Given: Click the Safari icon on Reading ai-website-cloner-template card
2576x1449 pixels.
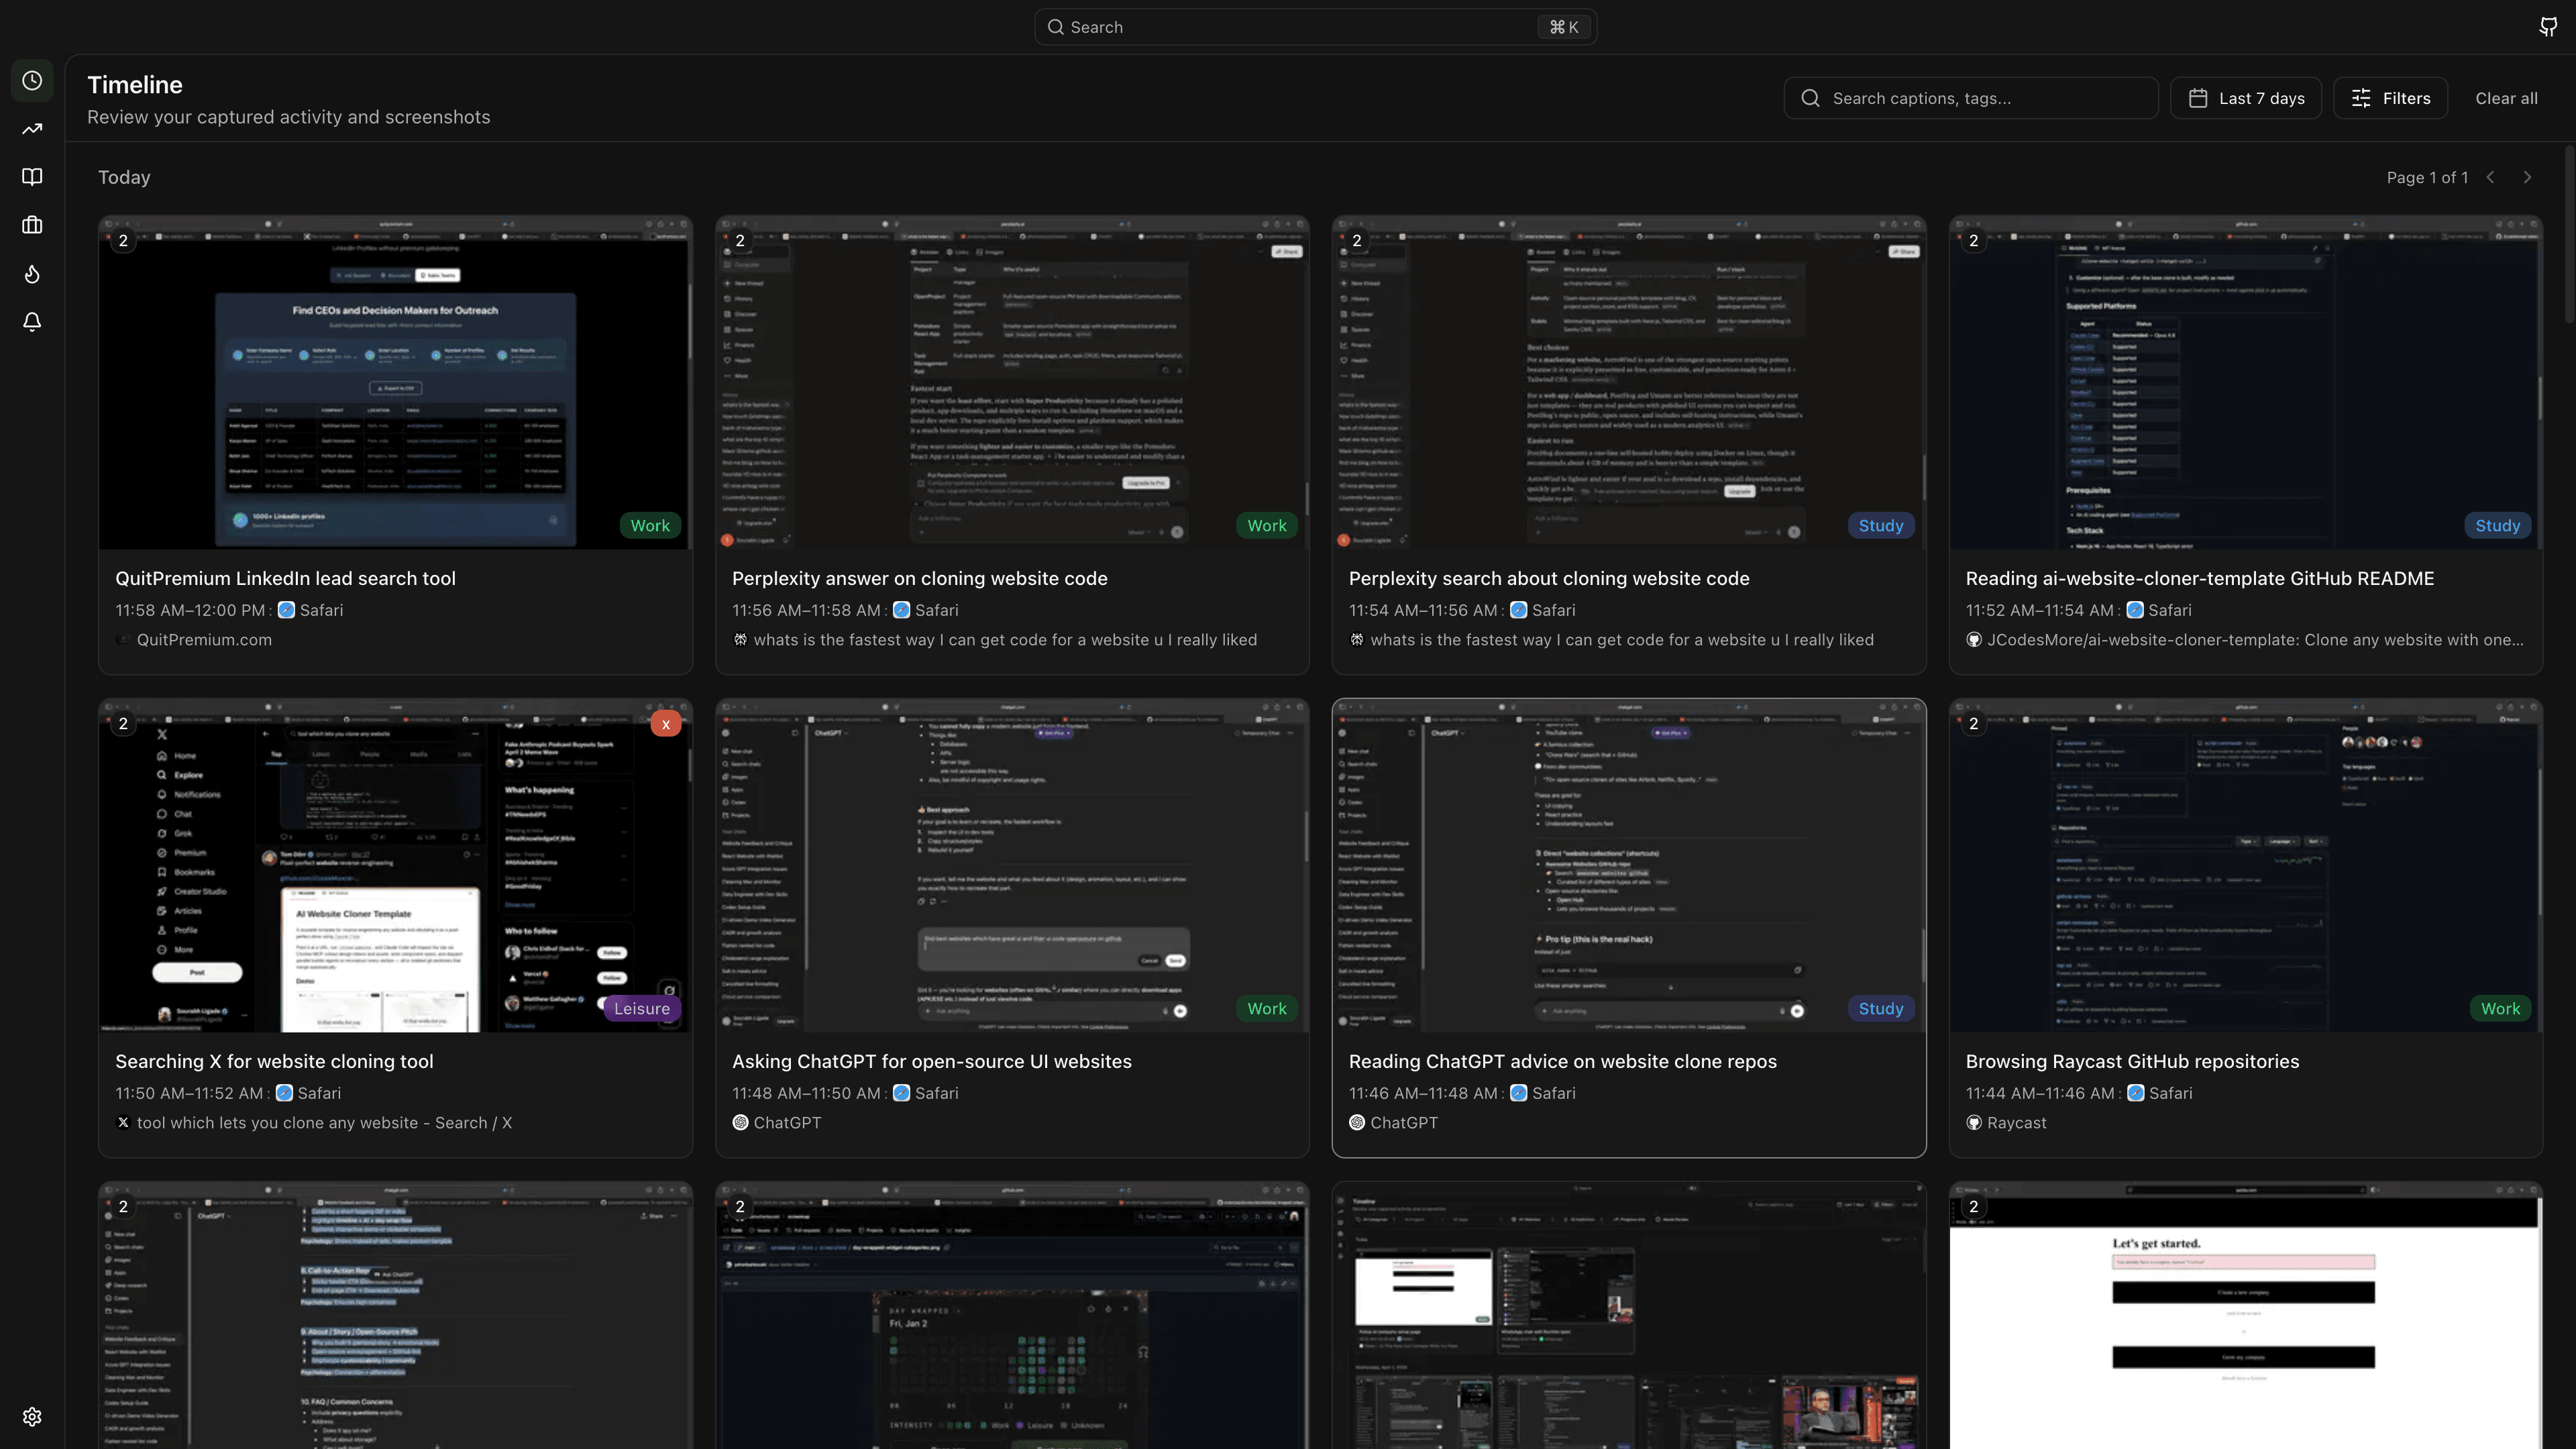Looking at the screenshot, I should click(x=2135, y=610).
